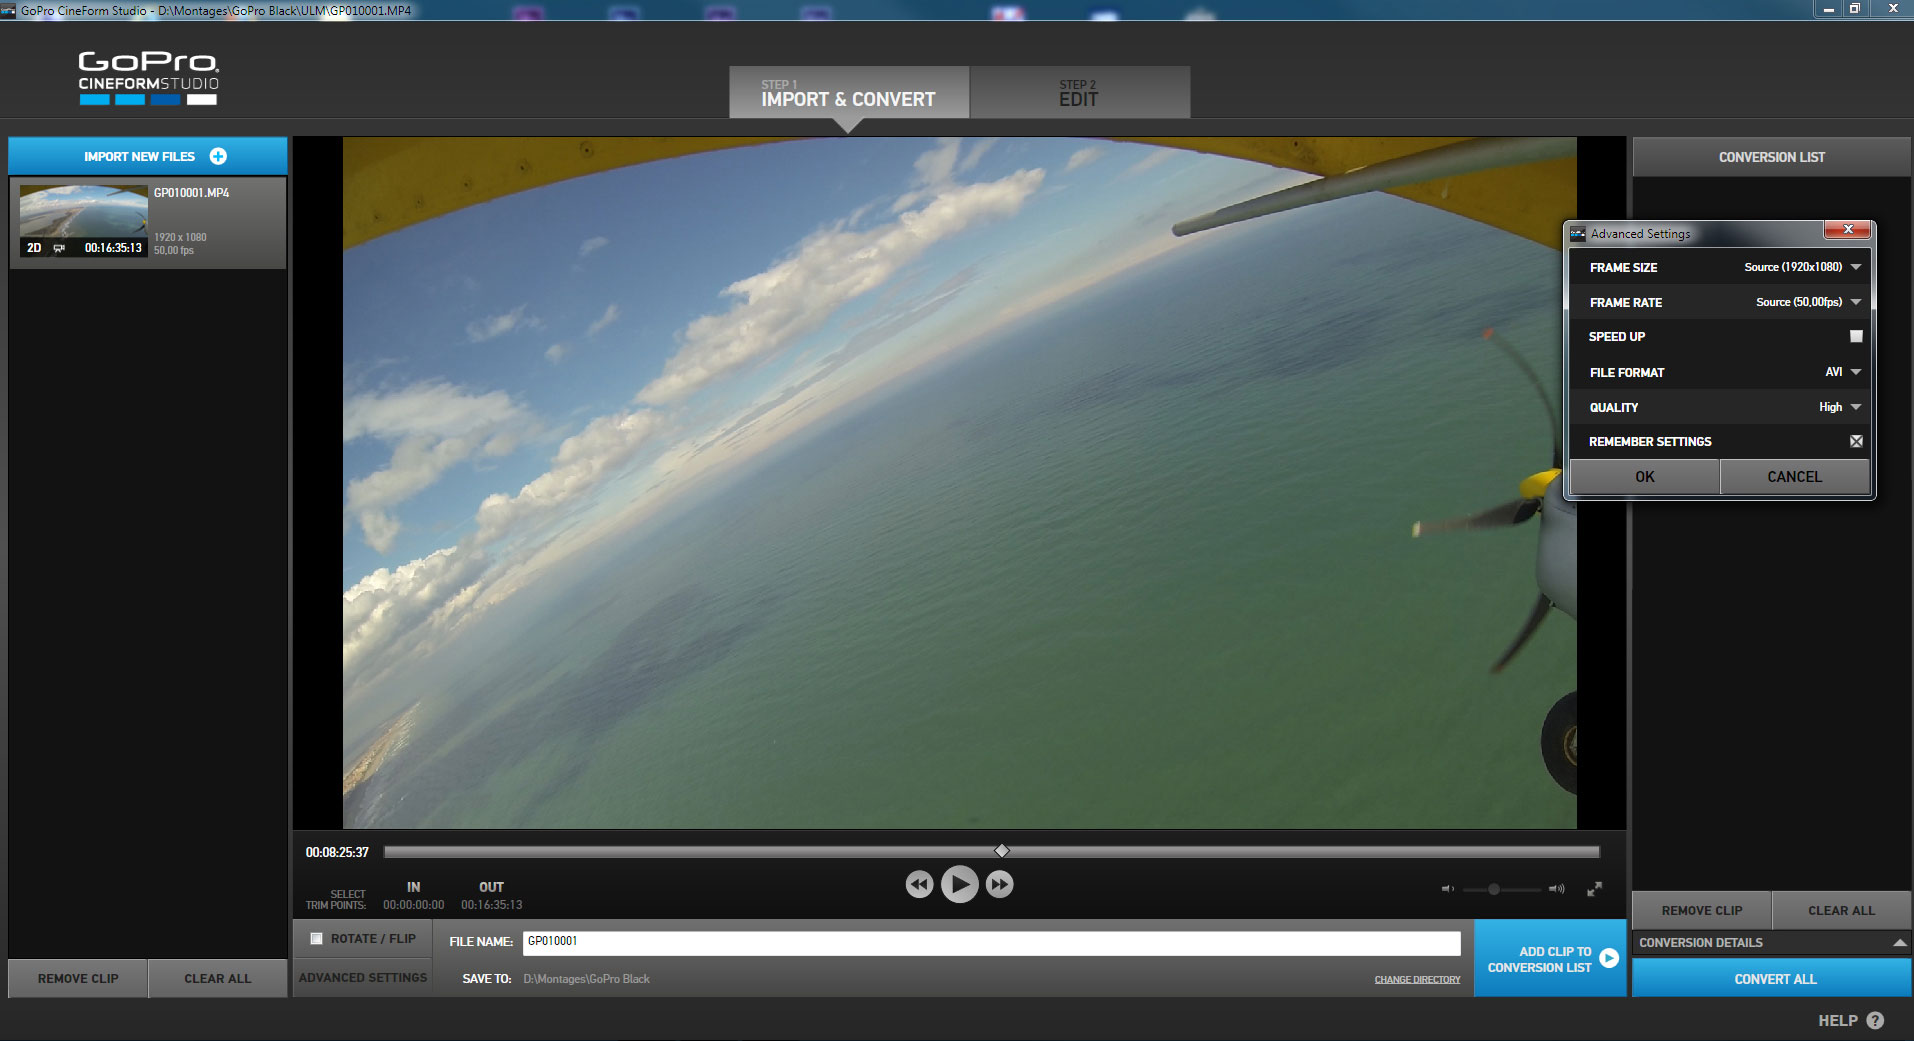Click the video preview area
Screen dimensions: 1914x1041
(960, 483)
